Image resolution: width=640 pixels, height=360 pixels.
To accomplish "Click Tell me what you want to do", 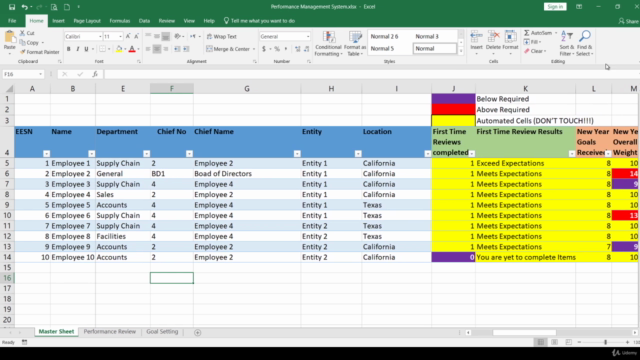I will (259, 21).
